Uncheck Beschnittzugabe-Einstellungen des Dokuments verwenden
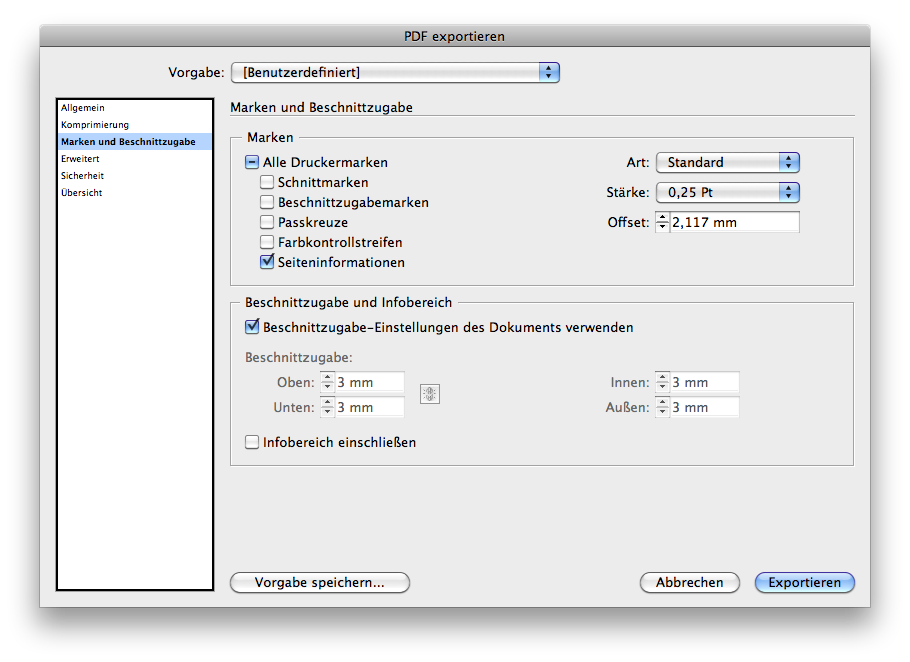This screenshot has width=910, height=662. 252,327
